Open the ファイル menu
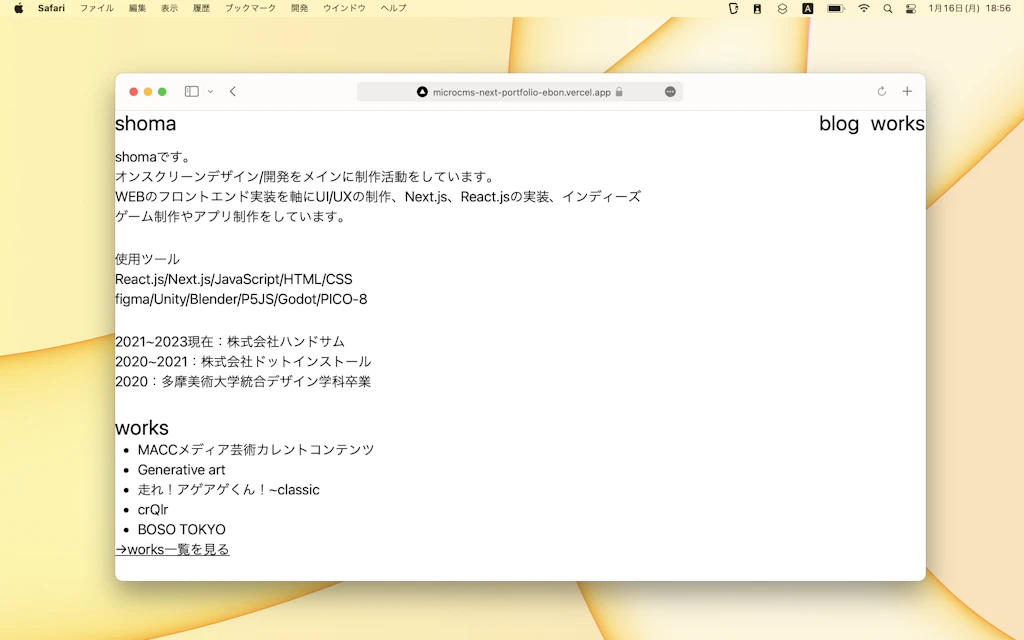 (96, 8)
